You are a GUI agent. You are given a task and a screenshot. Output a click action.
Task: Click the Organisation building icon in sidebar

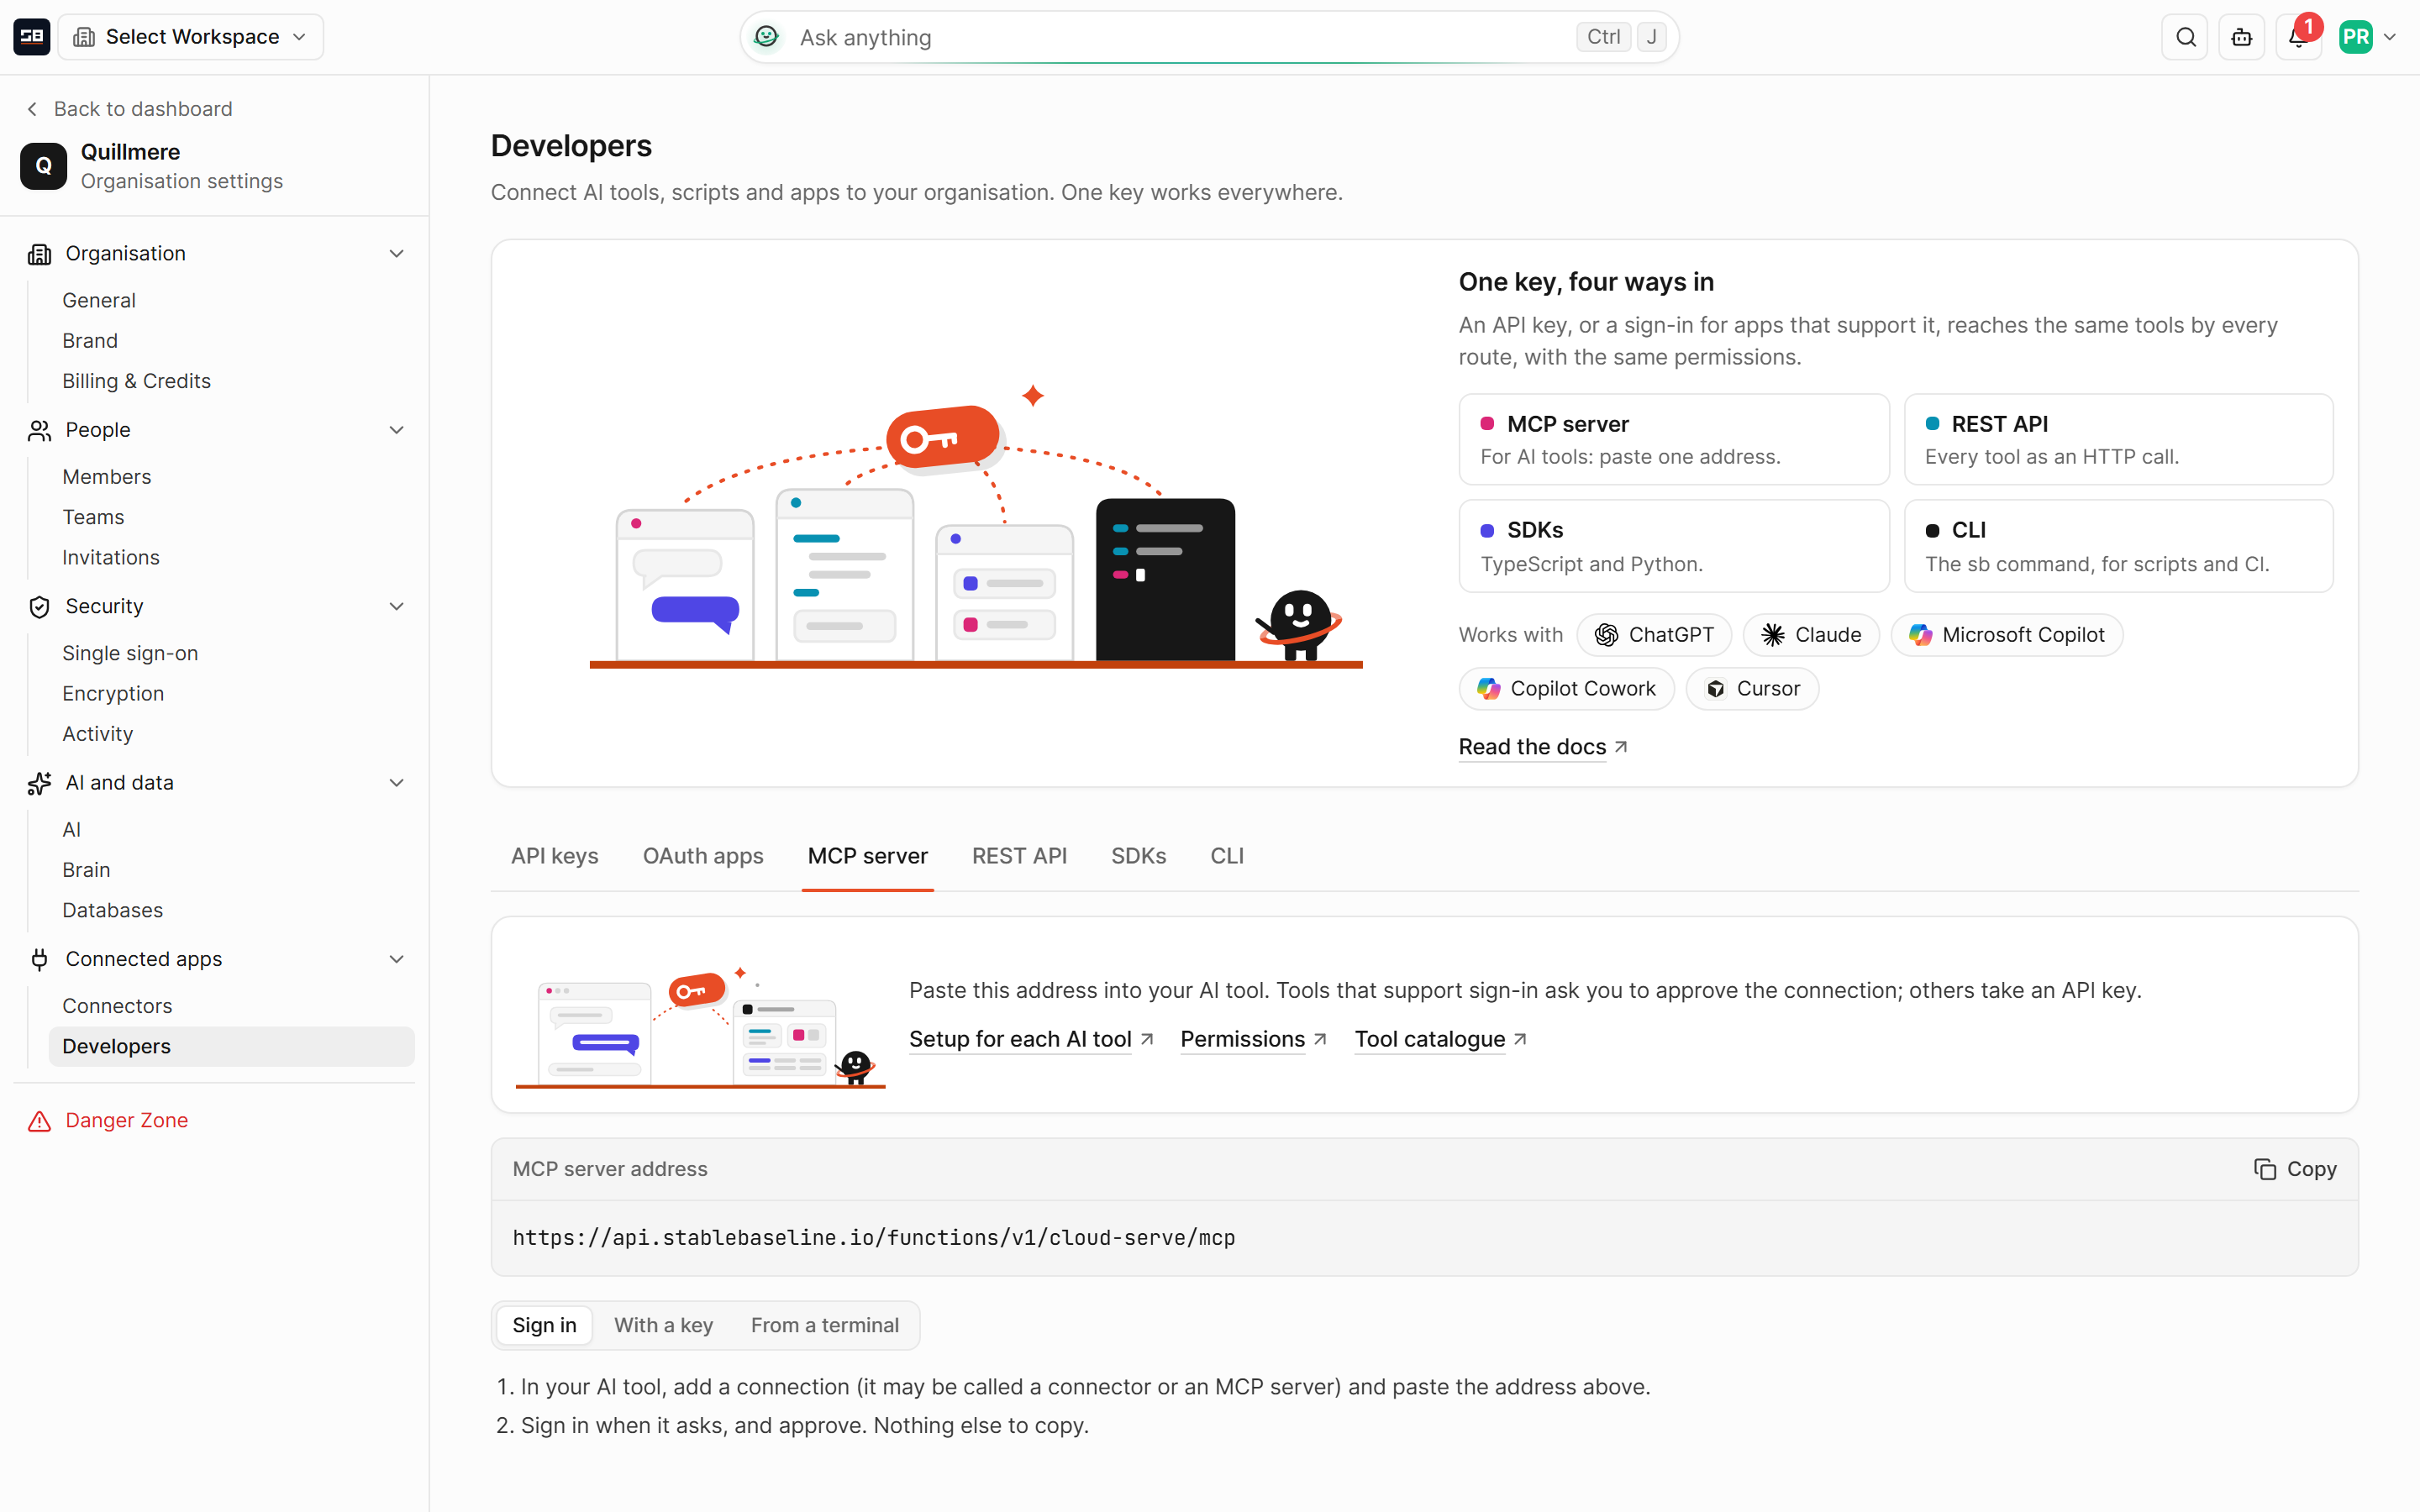(39, 254)
